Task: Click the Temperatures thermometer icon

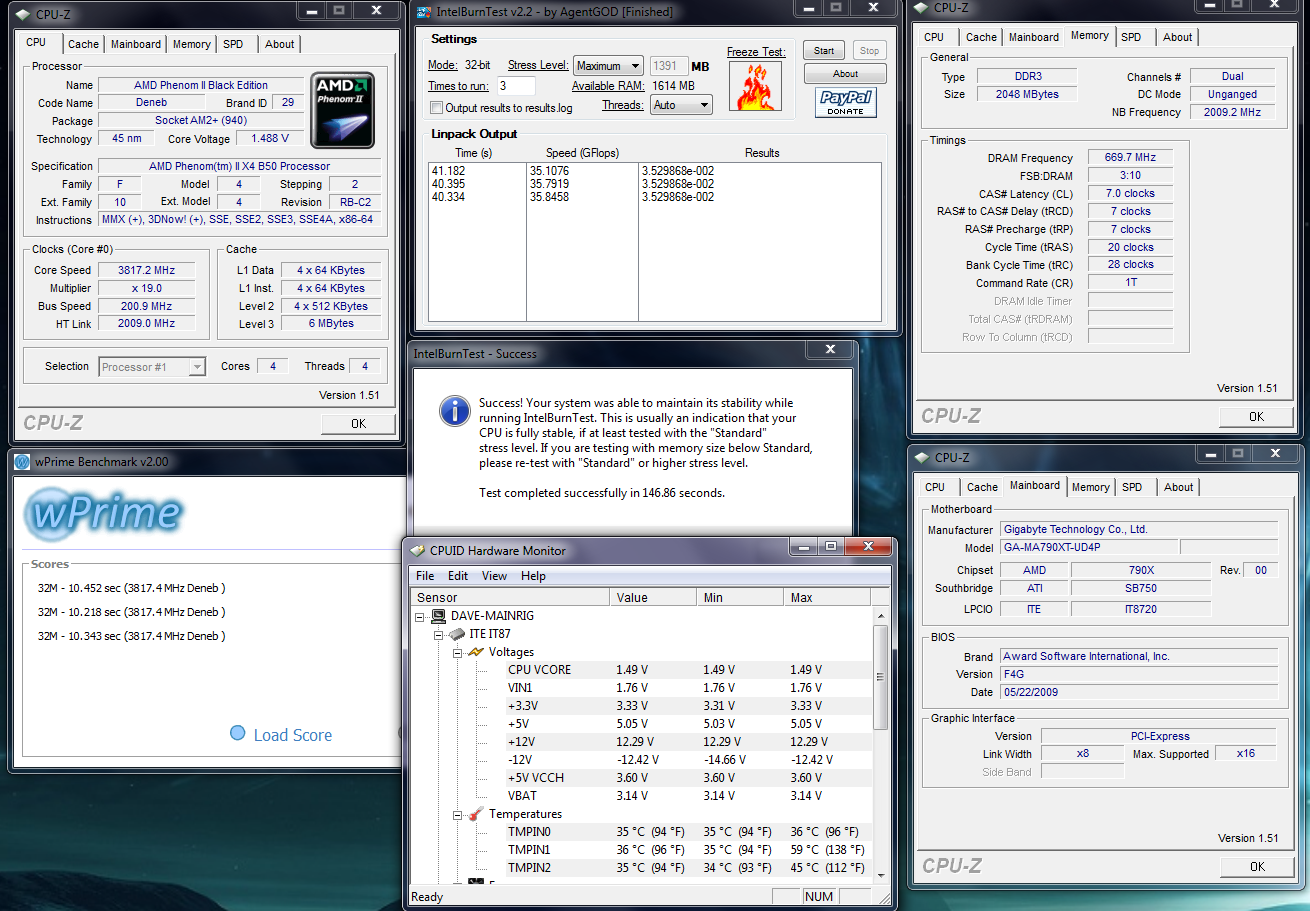Action: [x=476, y=814]
